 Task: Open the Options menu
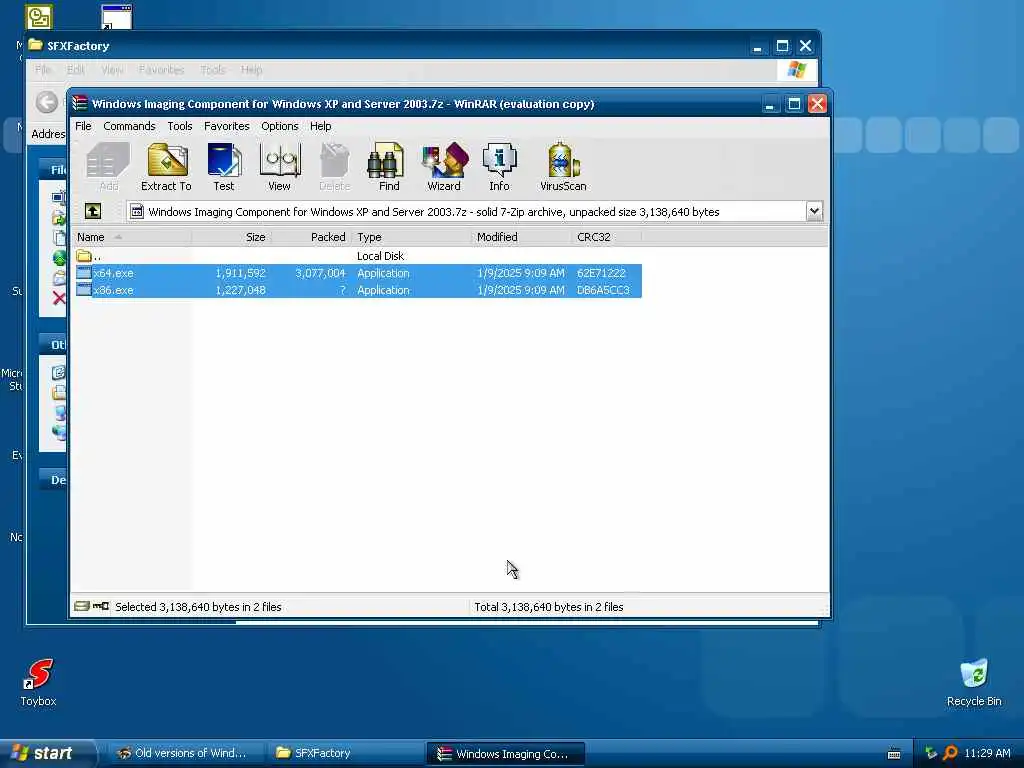280,126
